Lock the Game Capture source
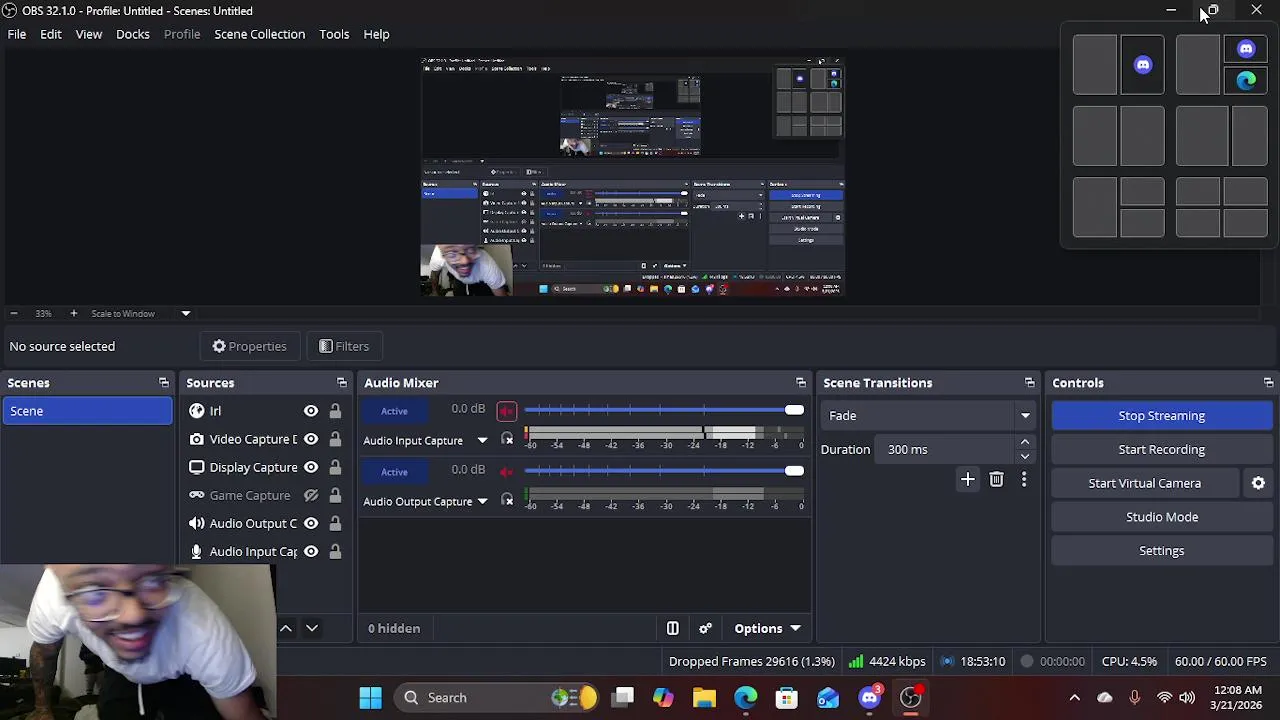Screen dimensions: 1280x720 click(335, 495)
